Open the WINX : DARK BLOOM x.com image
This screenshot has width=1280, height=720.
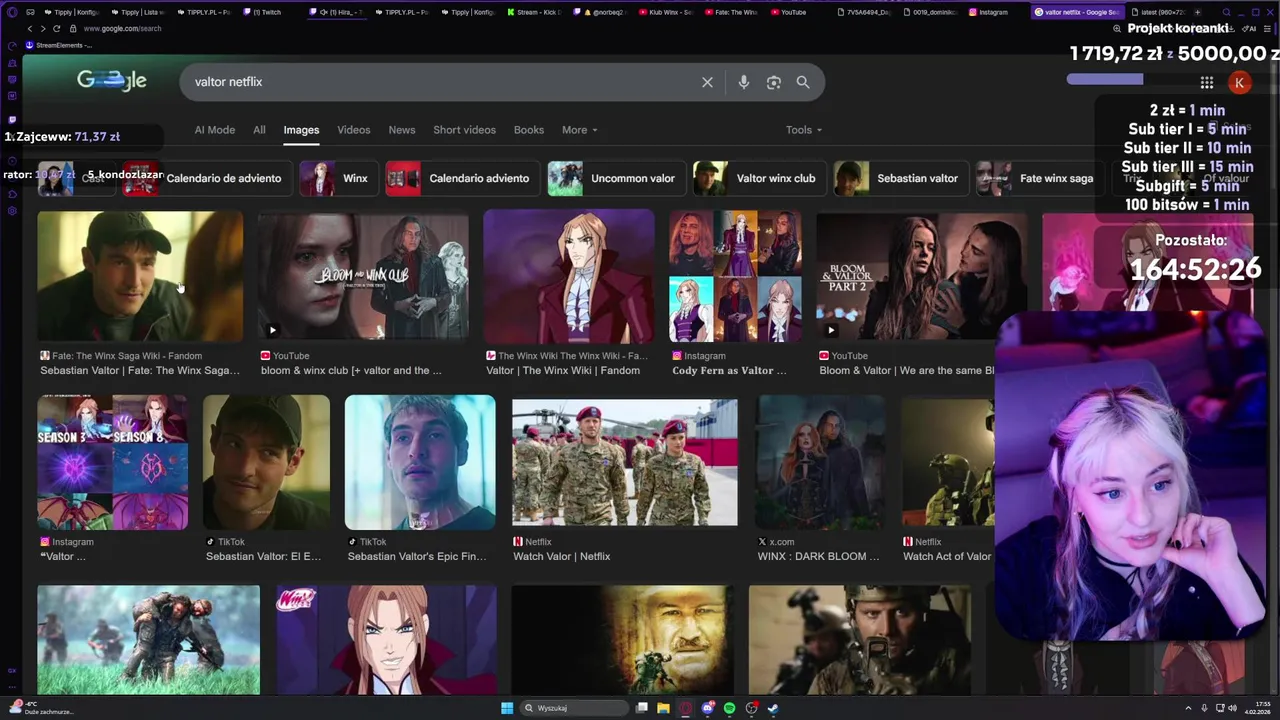820,462
